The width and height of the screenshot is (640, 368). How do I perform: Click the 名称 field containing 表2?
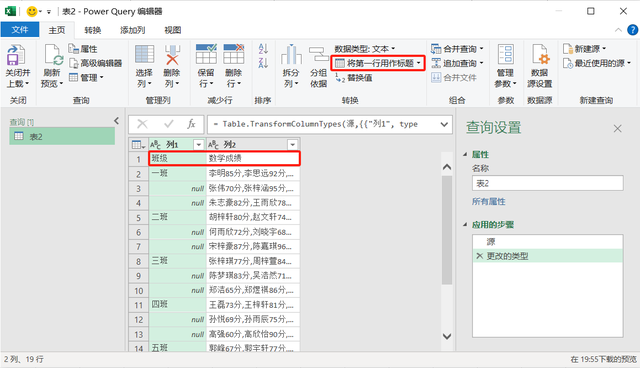(548, 183)
